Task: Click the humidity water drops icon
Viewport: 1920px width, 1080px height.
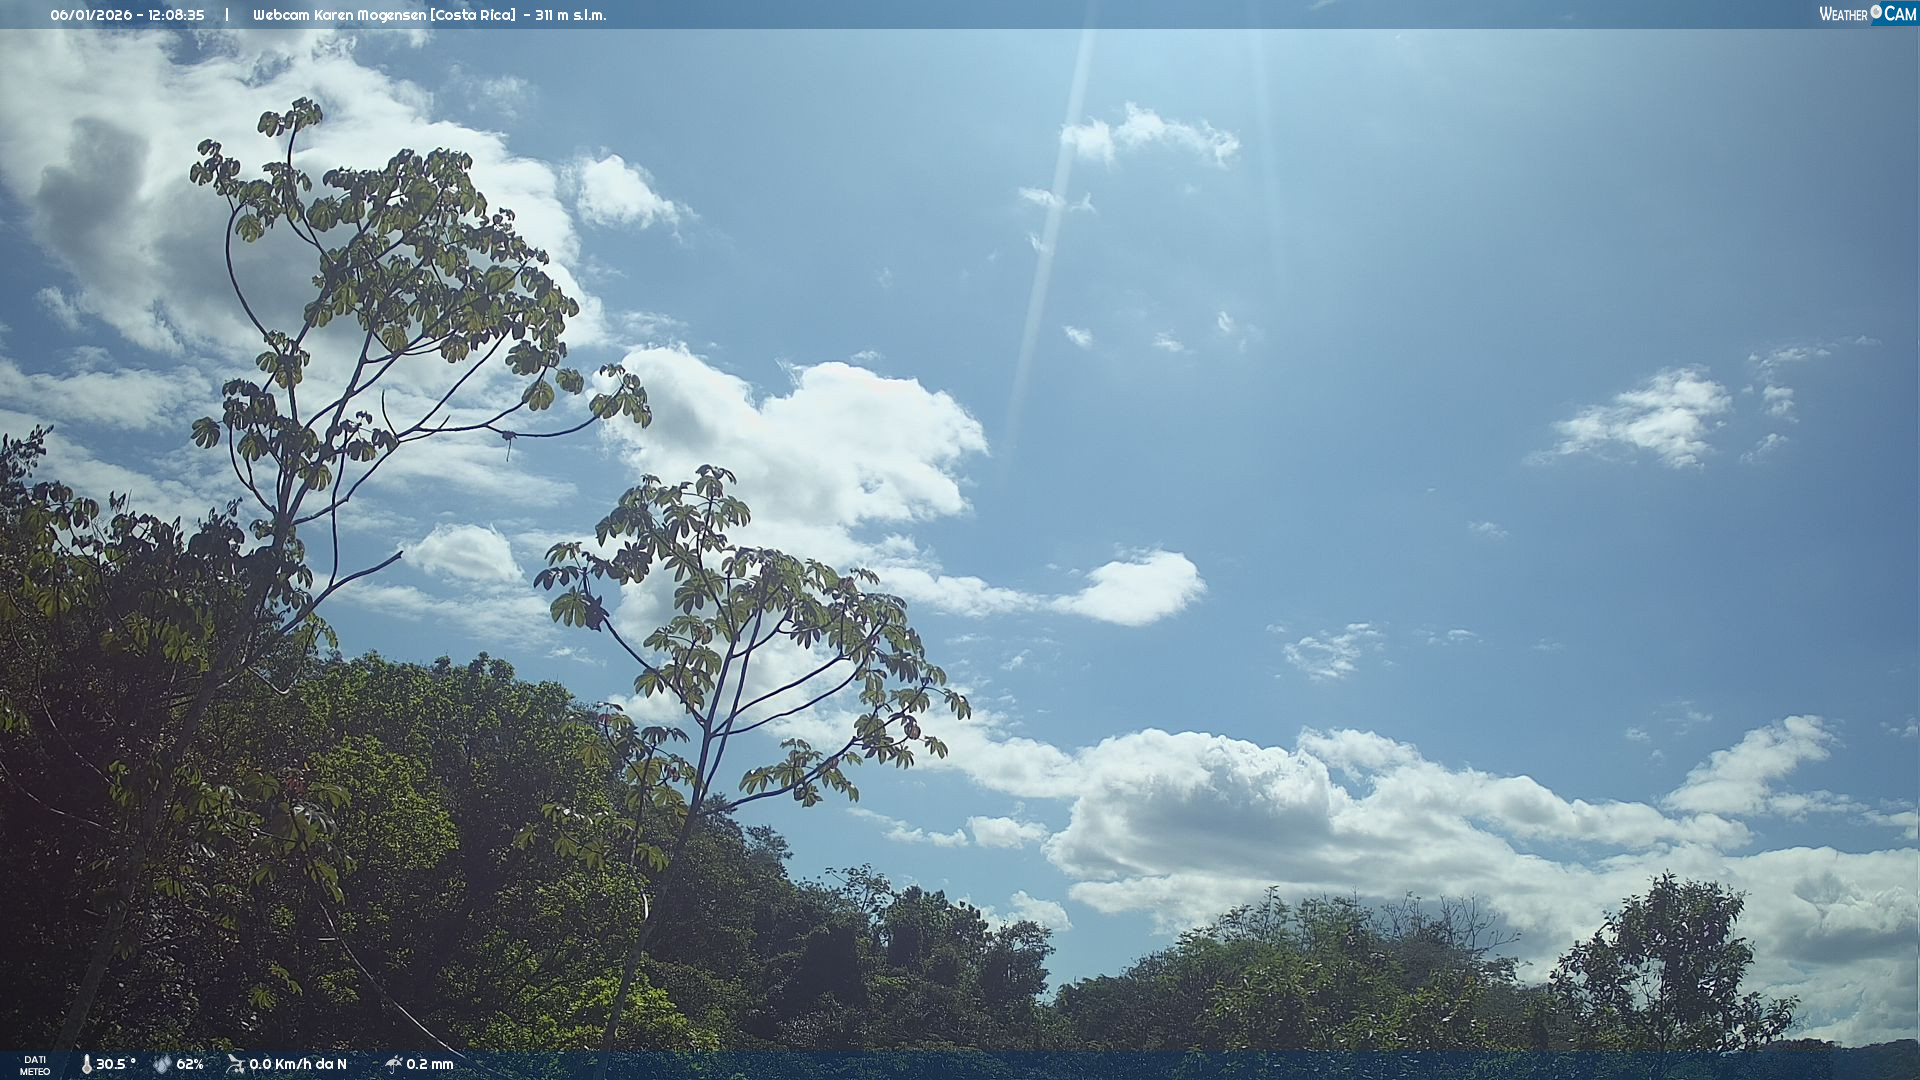Action: pos(162,1064)
